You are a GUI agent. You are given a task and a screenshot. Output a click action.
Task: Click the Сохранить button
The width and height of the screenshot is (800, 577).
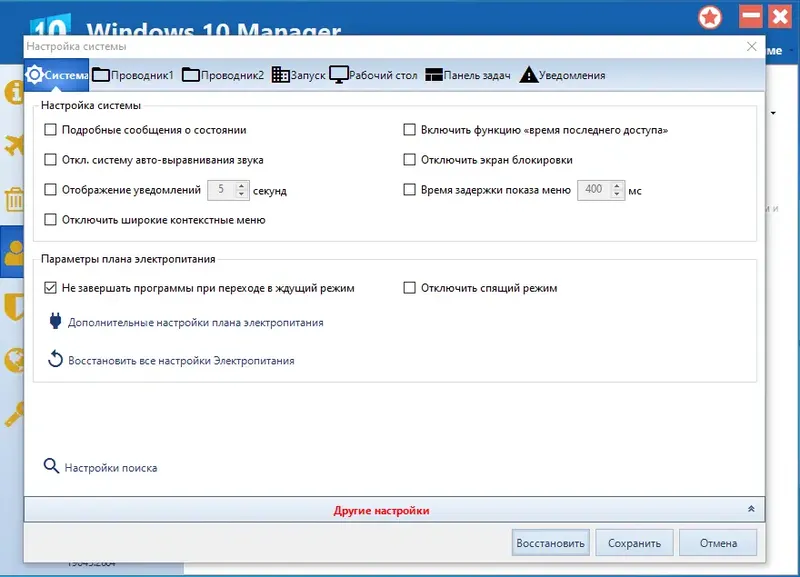click(634, 543)
